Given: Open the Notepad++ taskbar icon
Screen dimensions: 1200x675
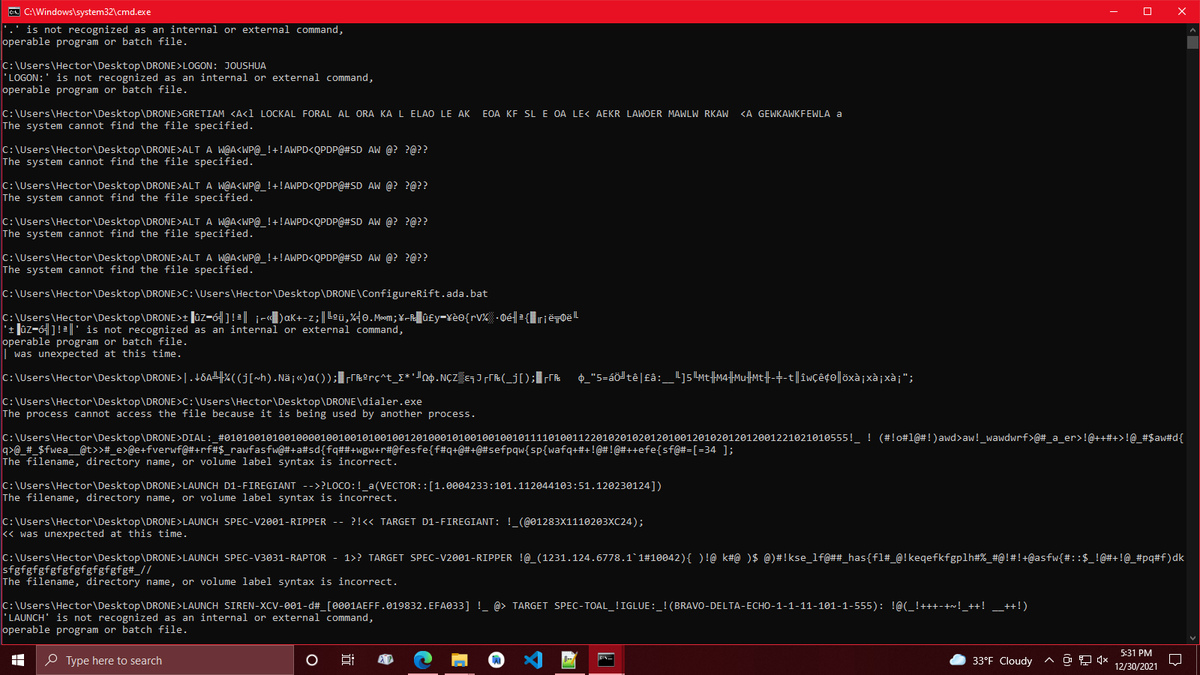Looking at the screenshot, I should pos(570,660).
